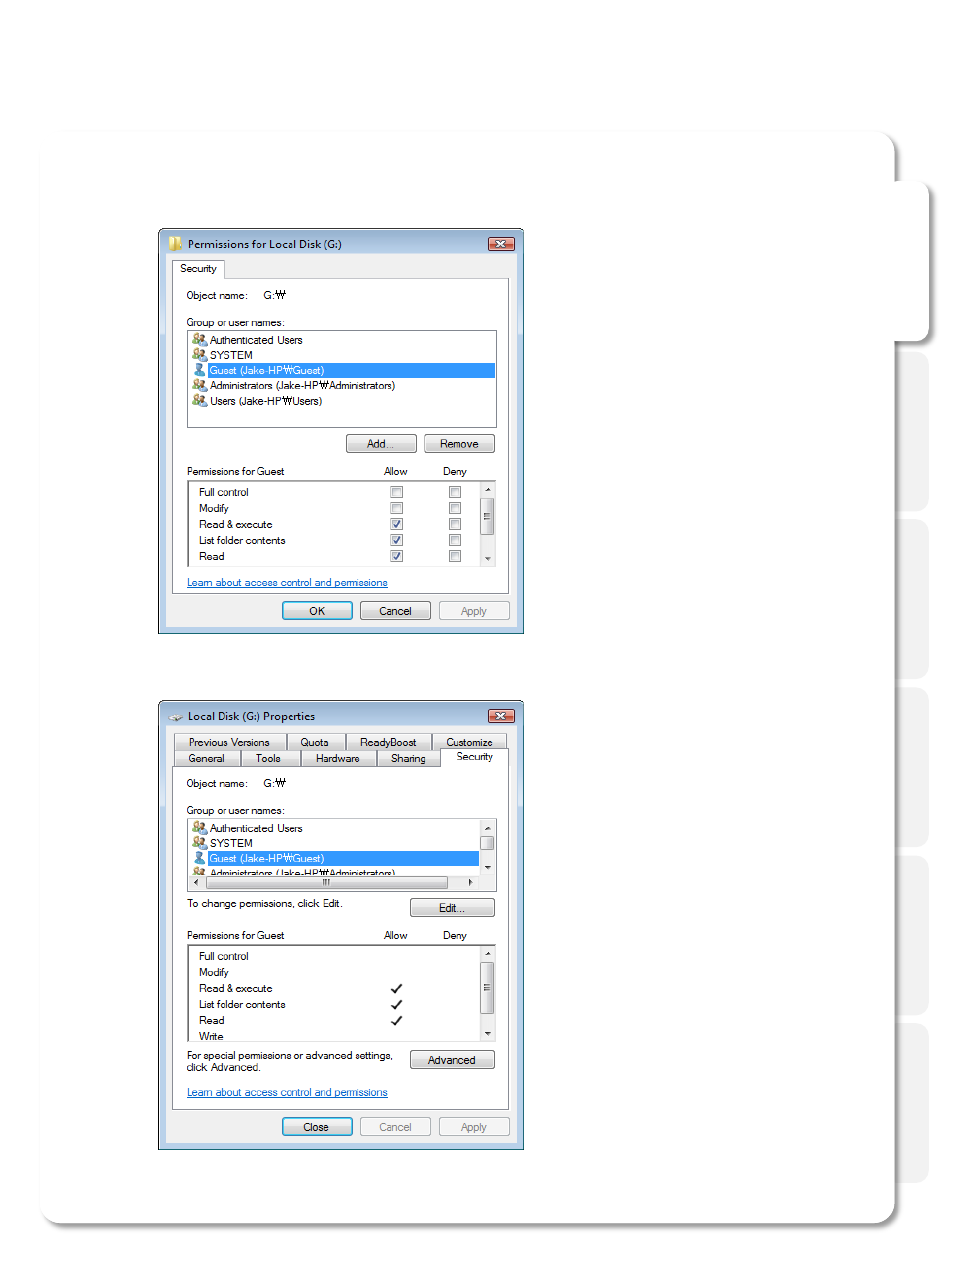Click horizontal scroll left arrow in Properties user list

[x=195, y=883]
